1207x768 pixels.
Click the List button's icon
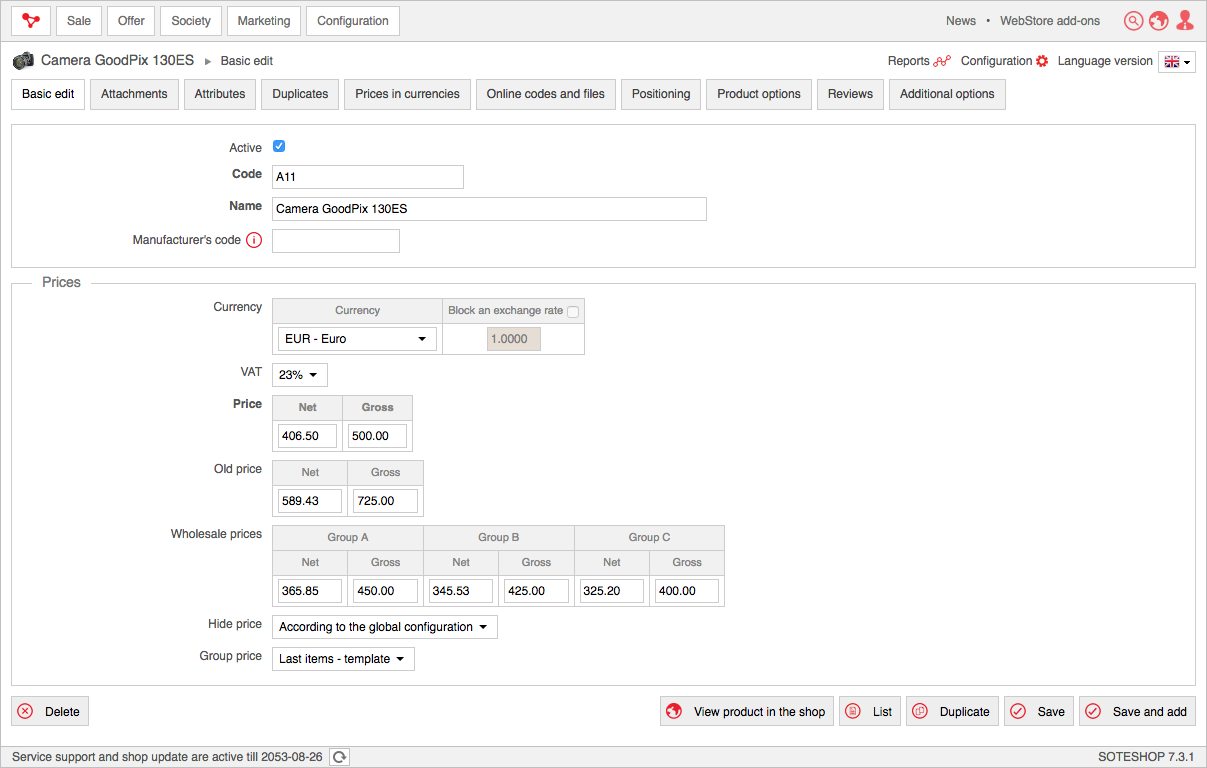853,712
